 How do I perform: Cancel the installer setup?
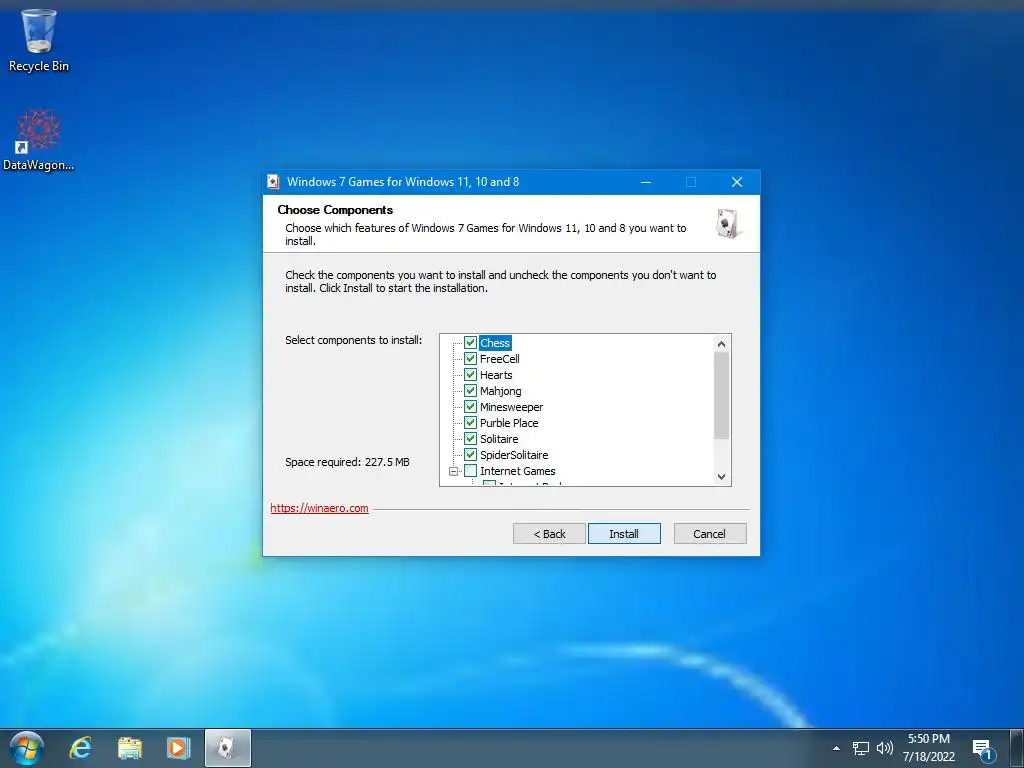[x=710, y=534]
